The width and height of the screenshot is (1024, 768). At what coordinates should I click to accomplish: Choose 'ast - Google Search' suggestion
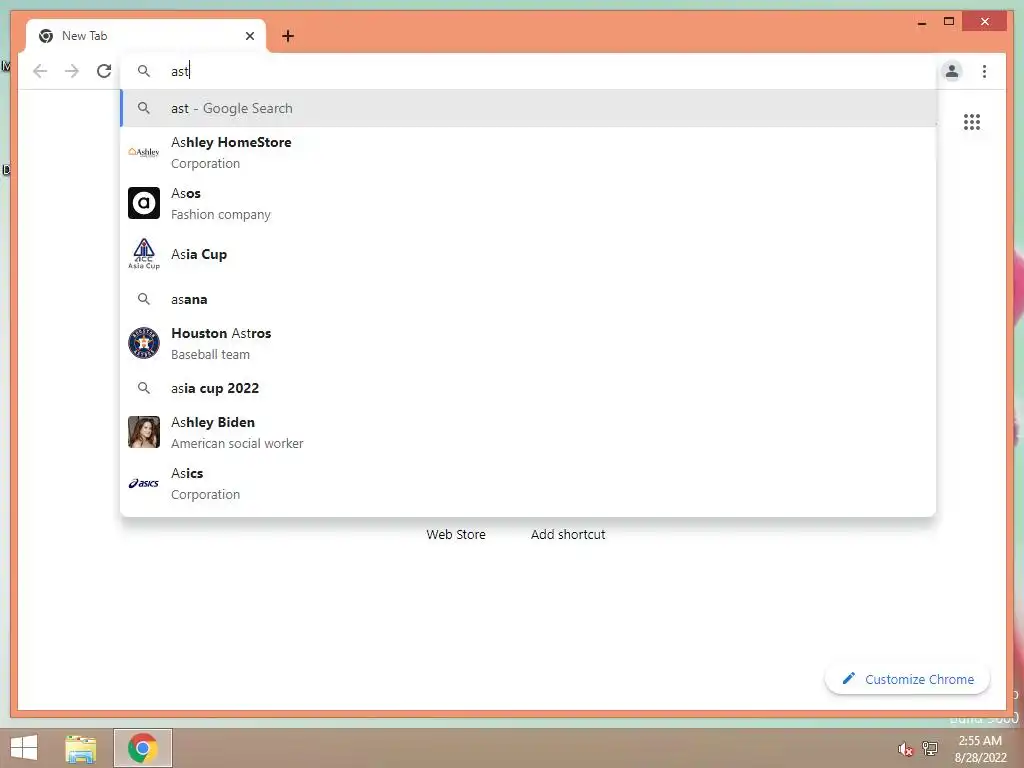[x=528, y=108]
